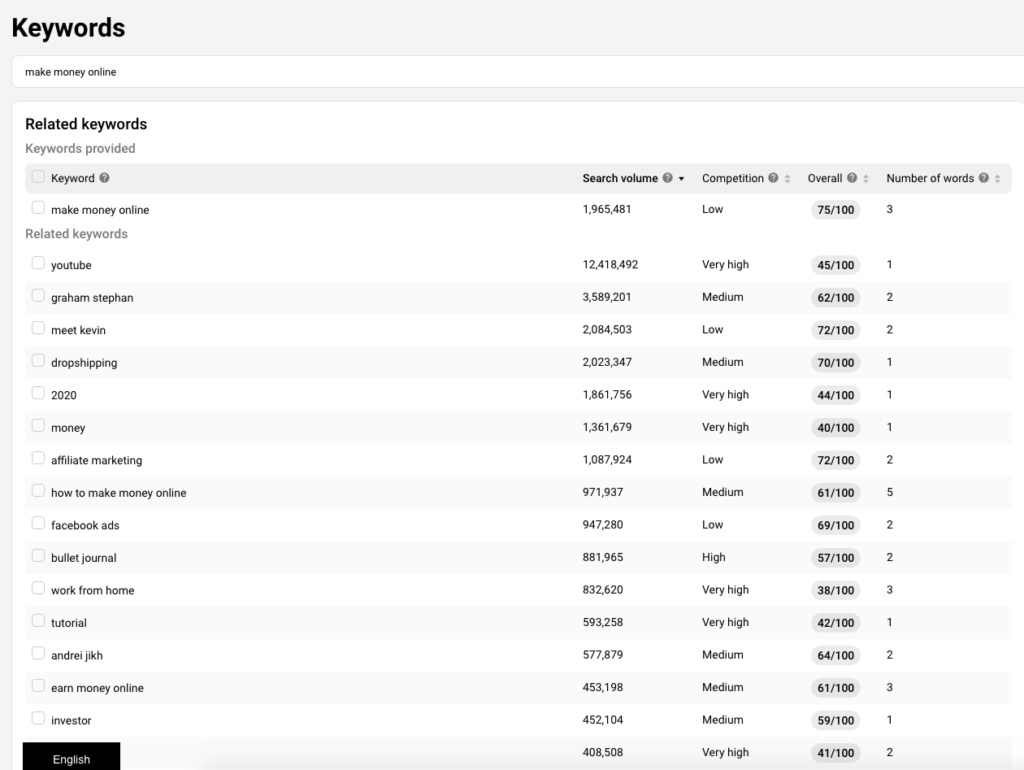Check the 'meet kevin' checkbox
Viewport: 1024px width, 770px height.
(38, 328)
